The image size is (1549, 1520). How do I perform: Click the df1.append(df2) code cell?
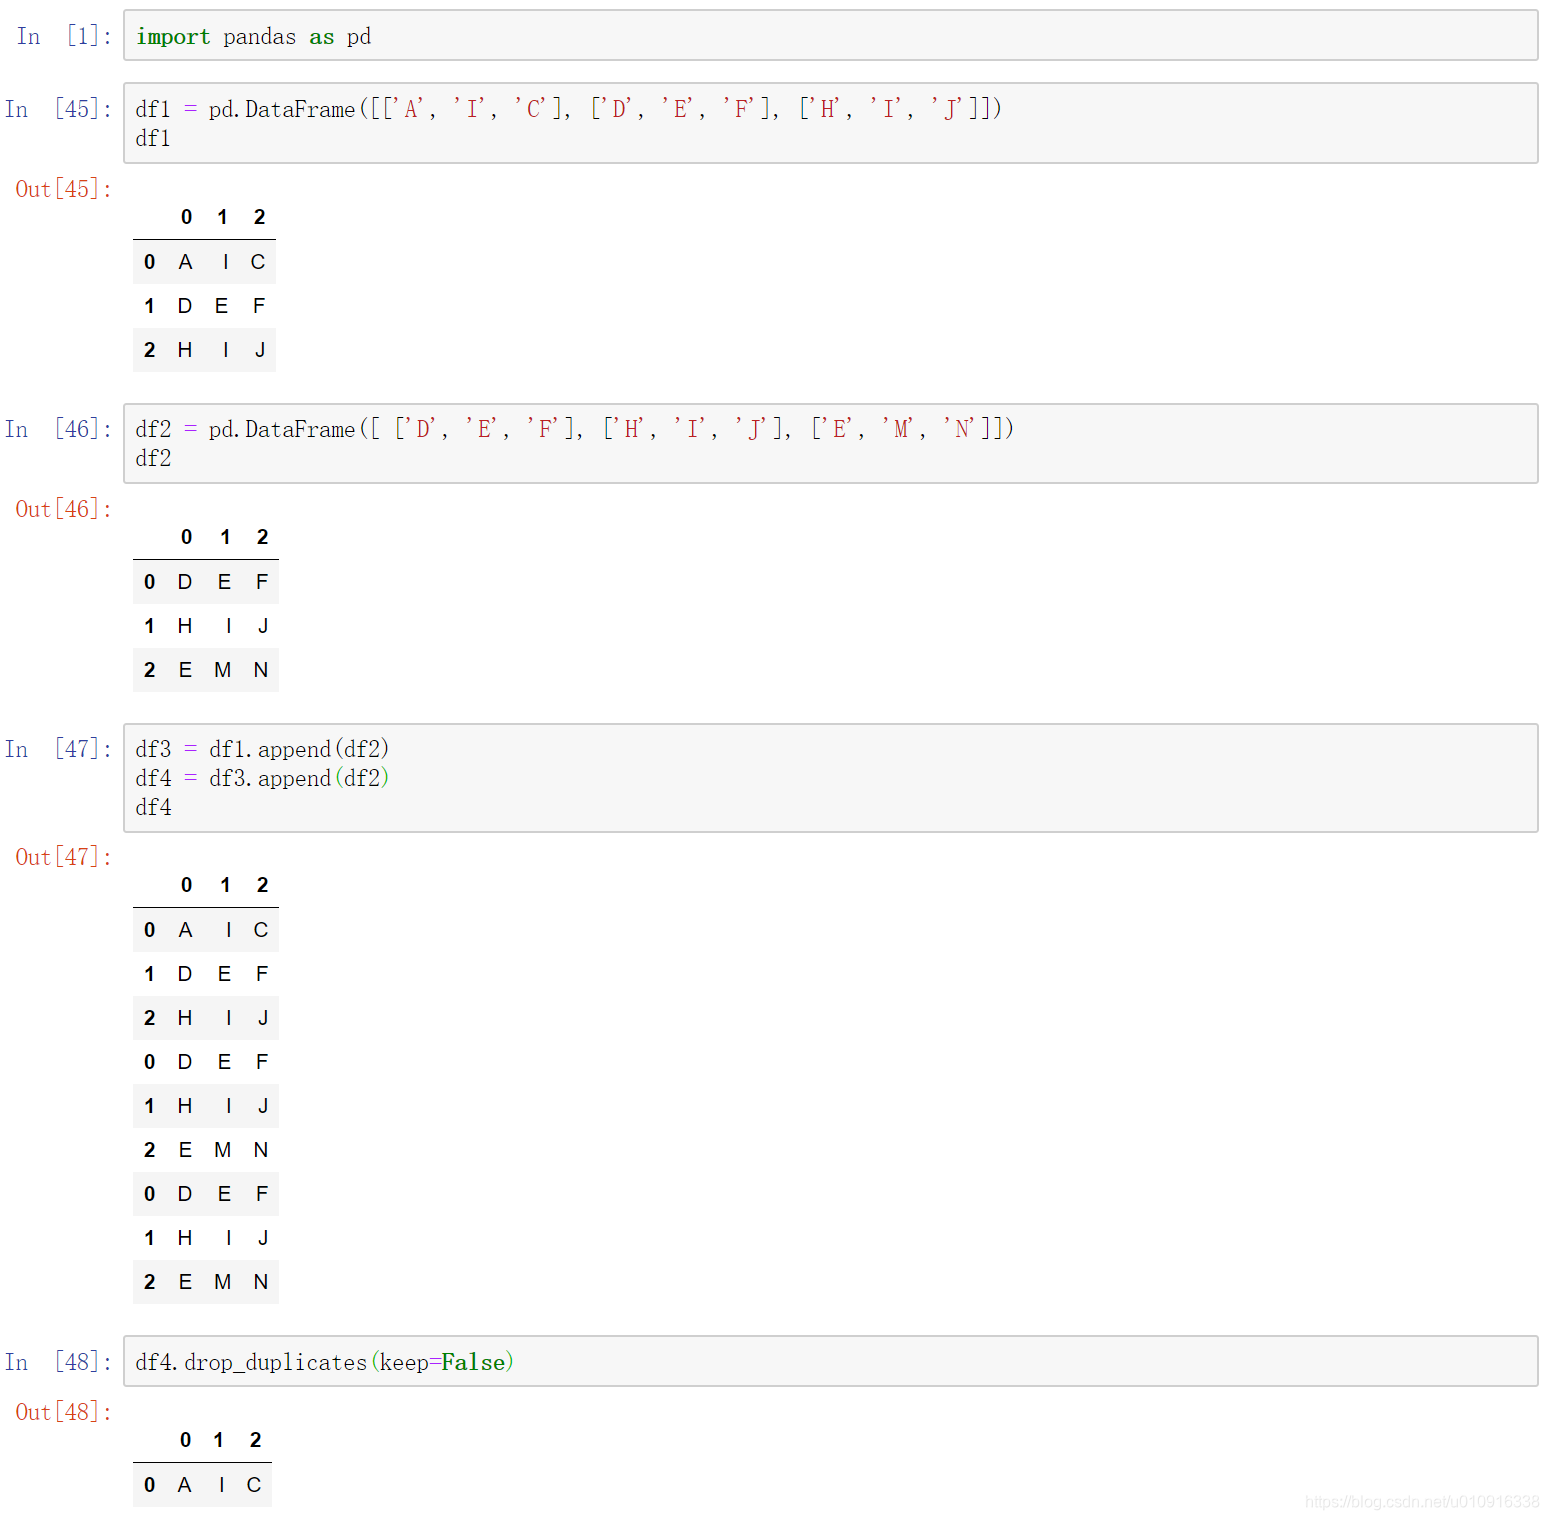(830, 778)
